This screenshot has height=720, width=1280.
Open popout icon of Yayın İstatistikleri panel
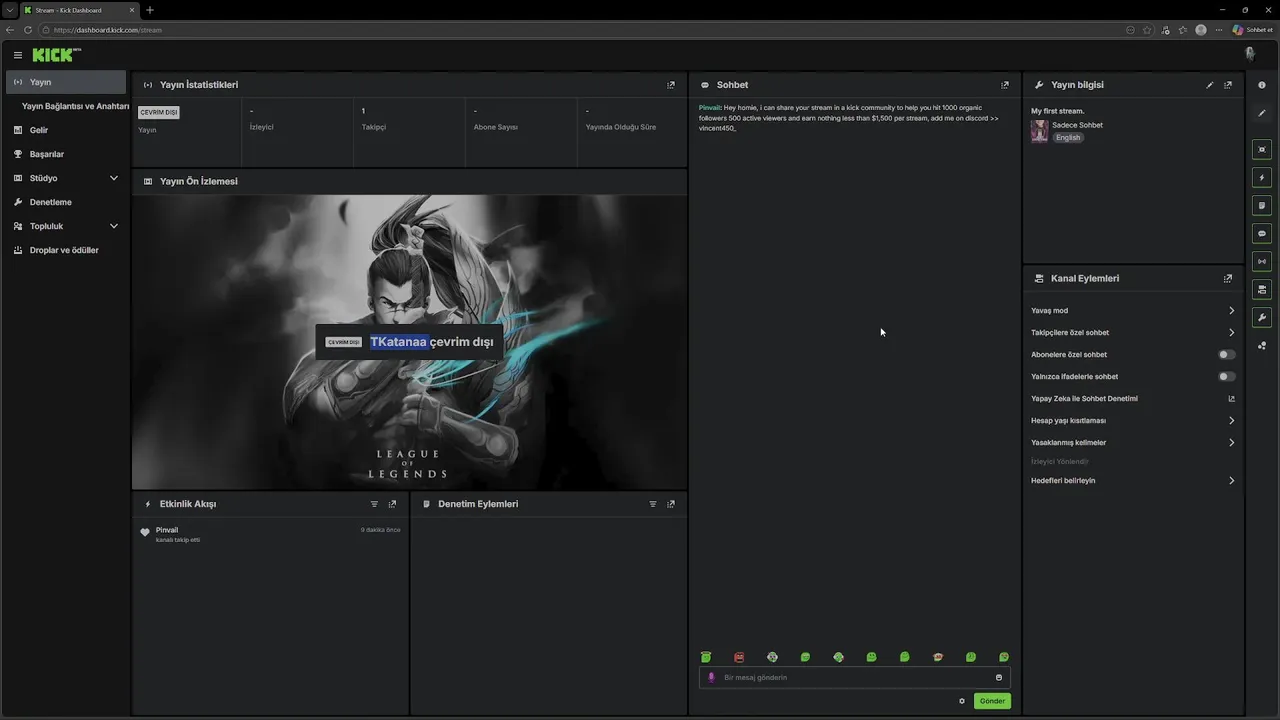(671, 85)
